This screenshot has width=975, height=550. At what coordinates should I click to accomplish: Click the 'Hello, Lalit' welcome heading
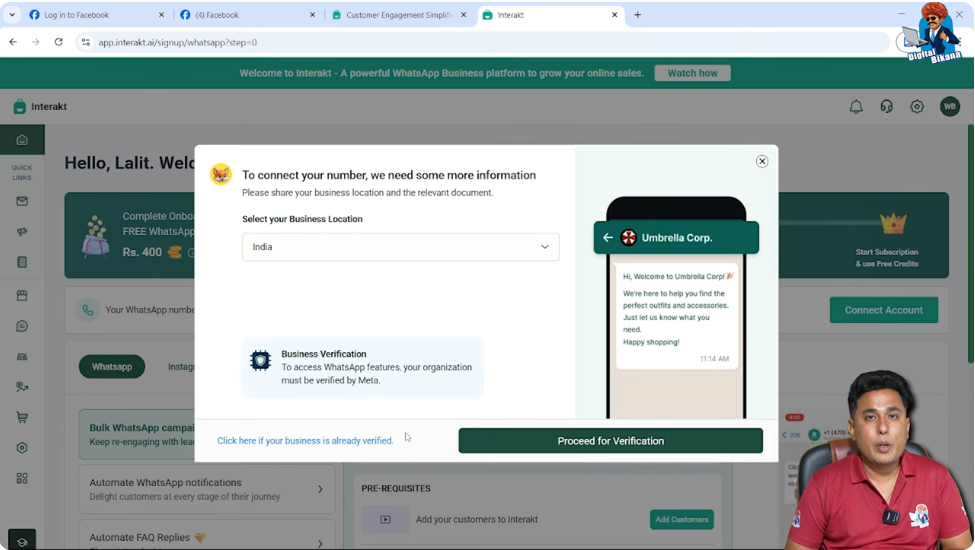[129, 163]
